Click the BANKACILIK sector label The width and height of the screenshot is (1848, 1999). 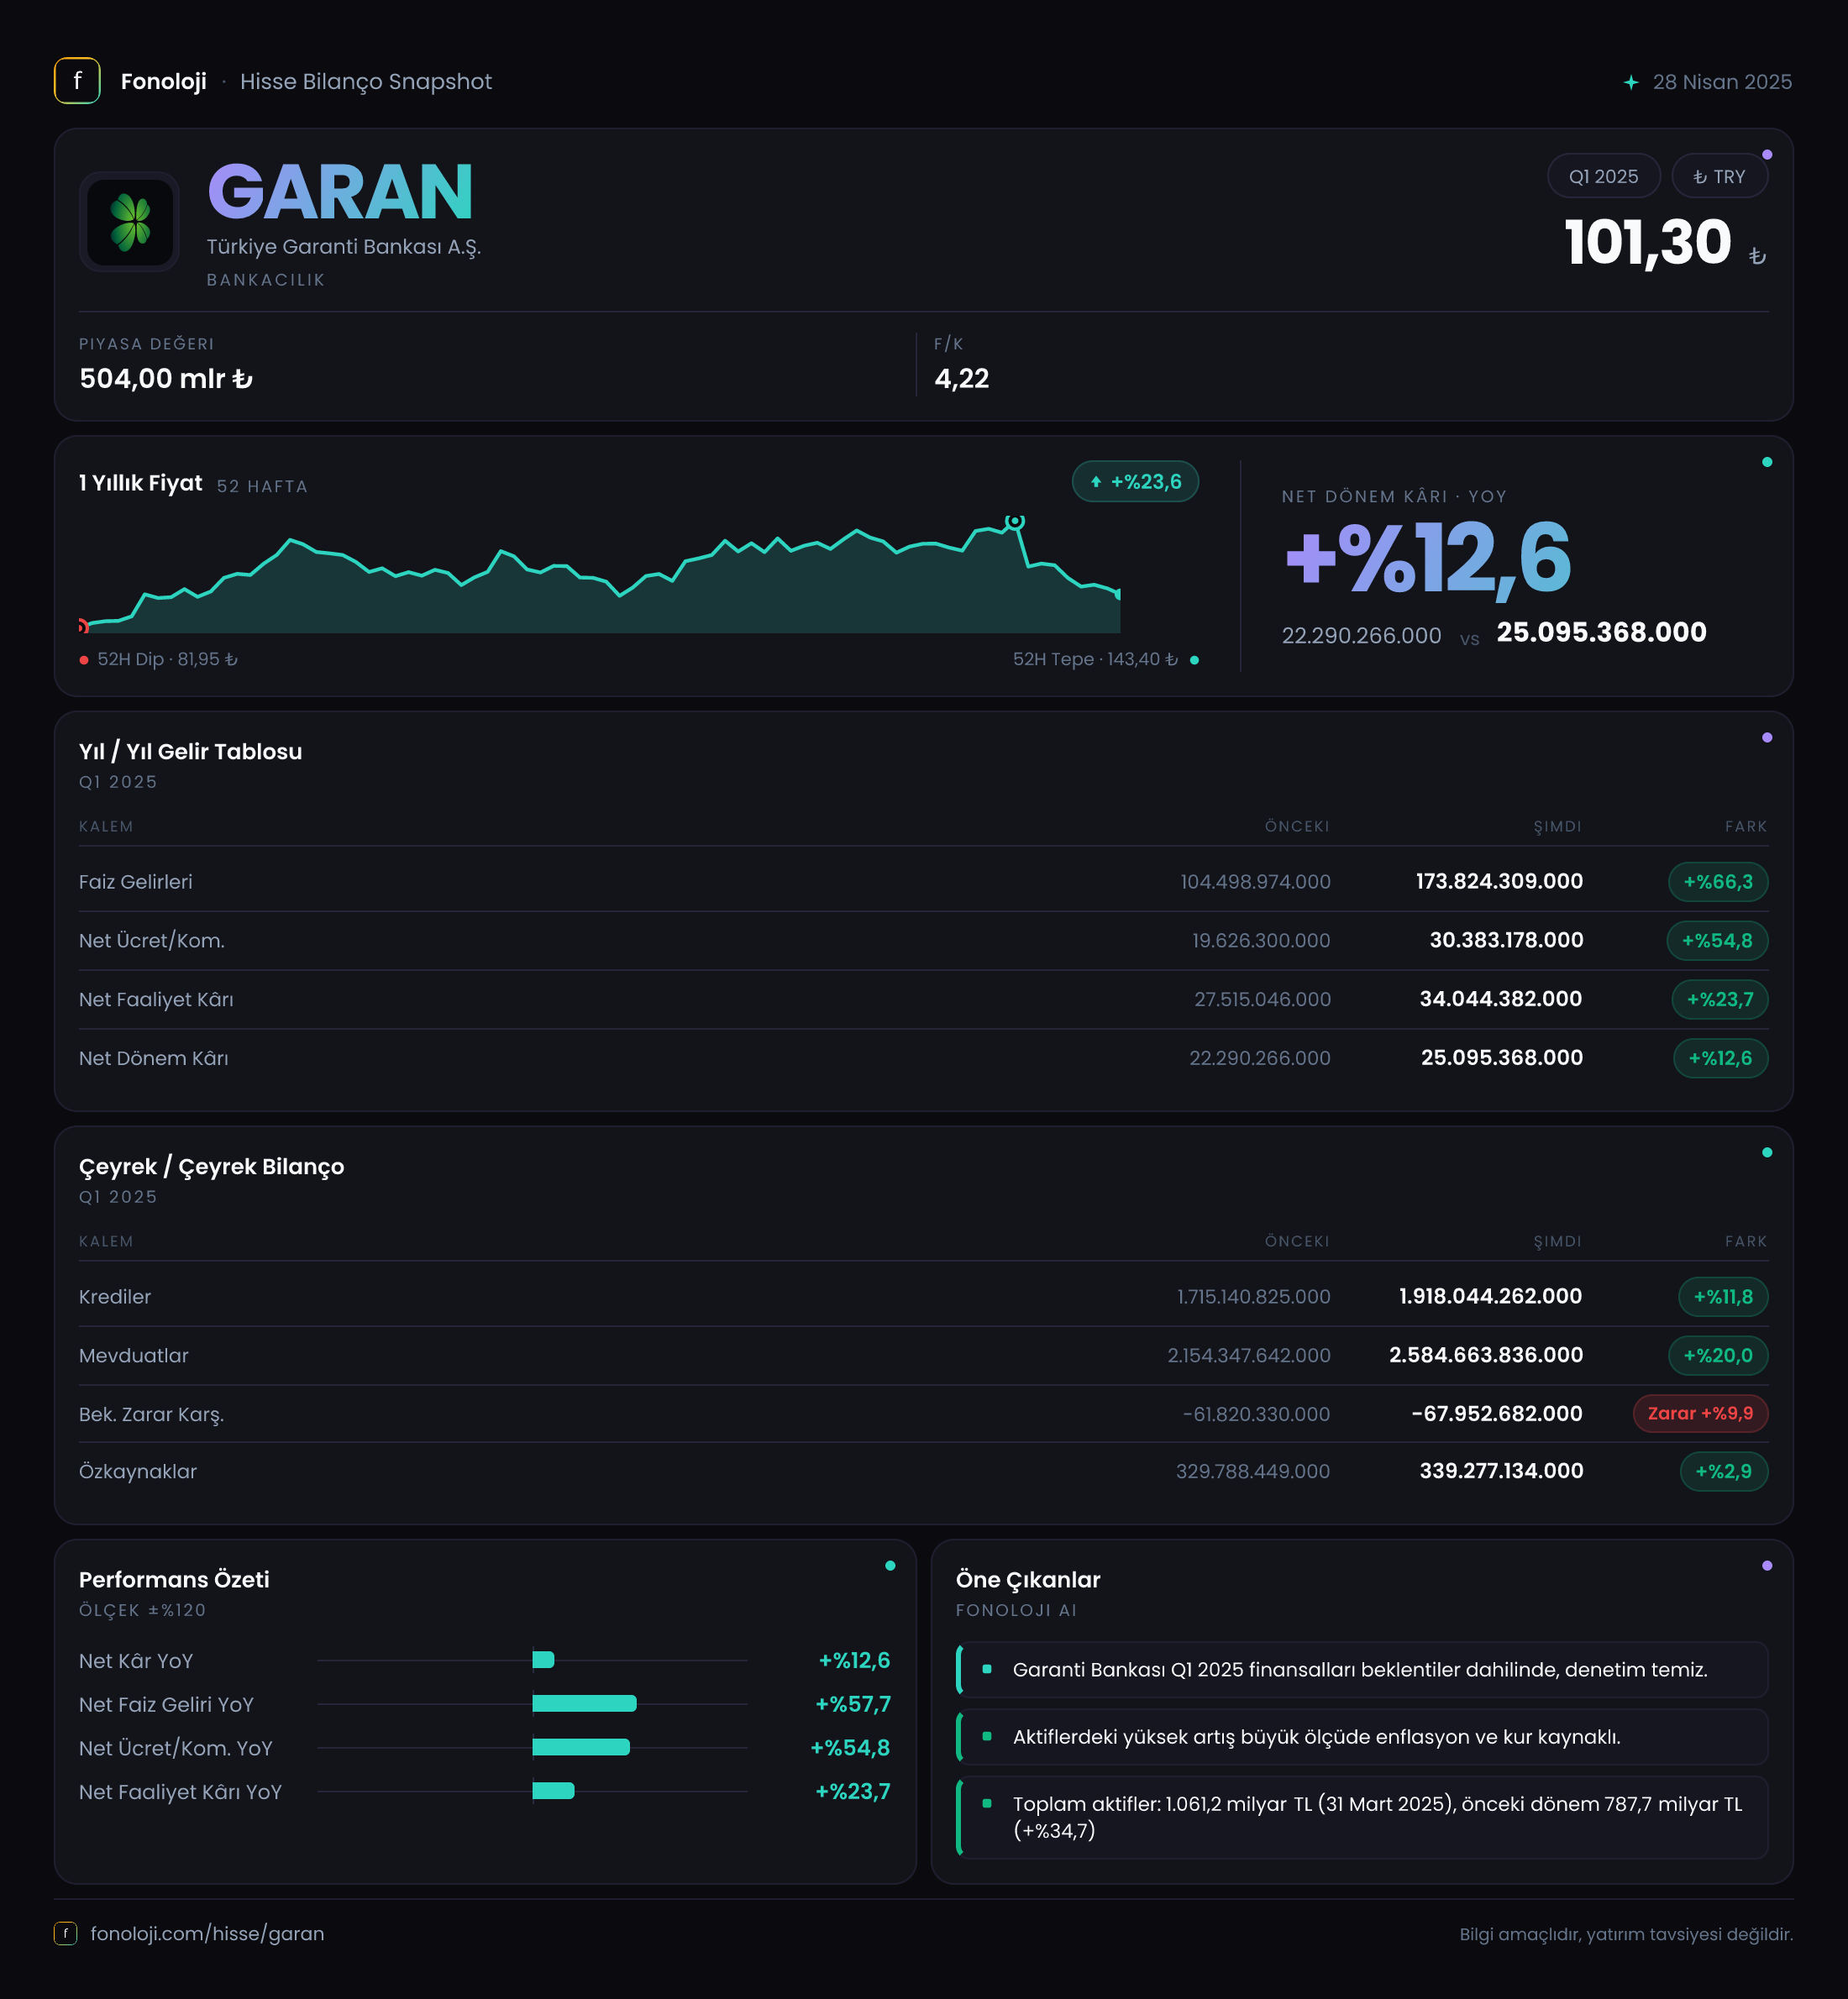tap(266, 280)
